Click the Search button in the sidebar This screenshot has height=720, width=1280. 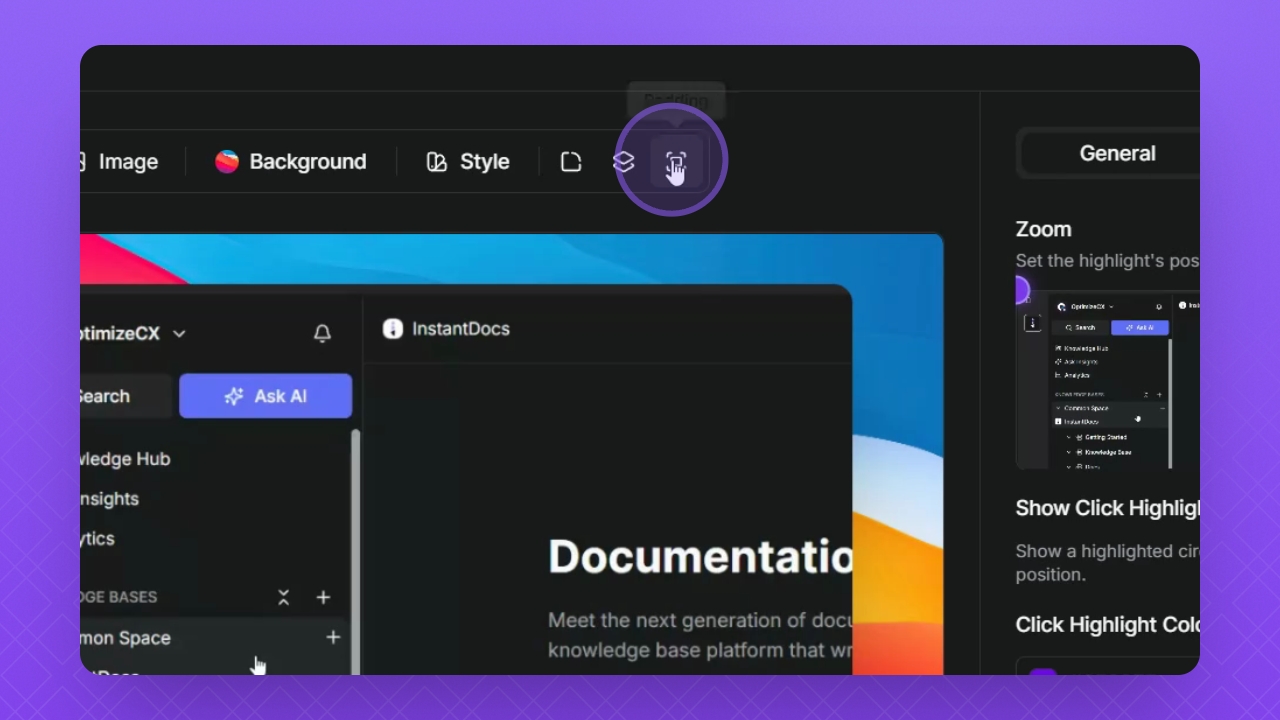126,396
